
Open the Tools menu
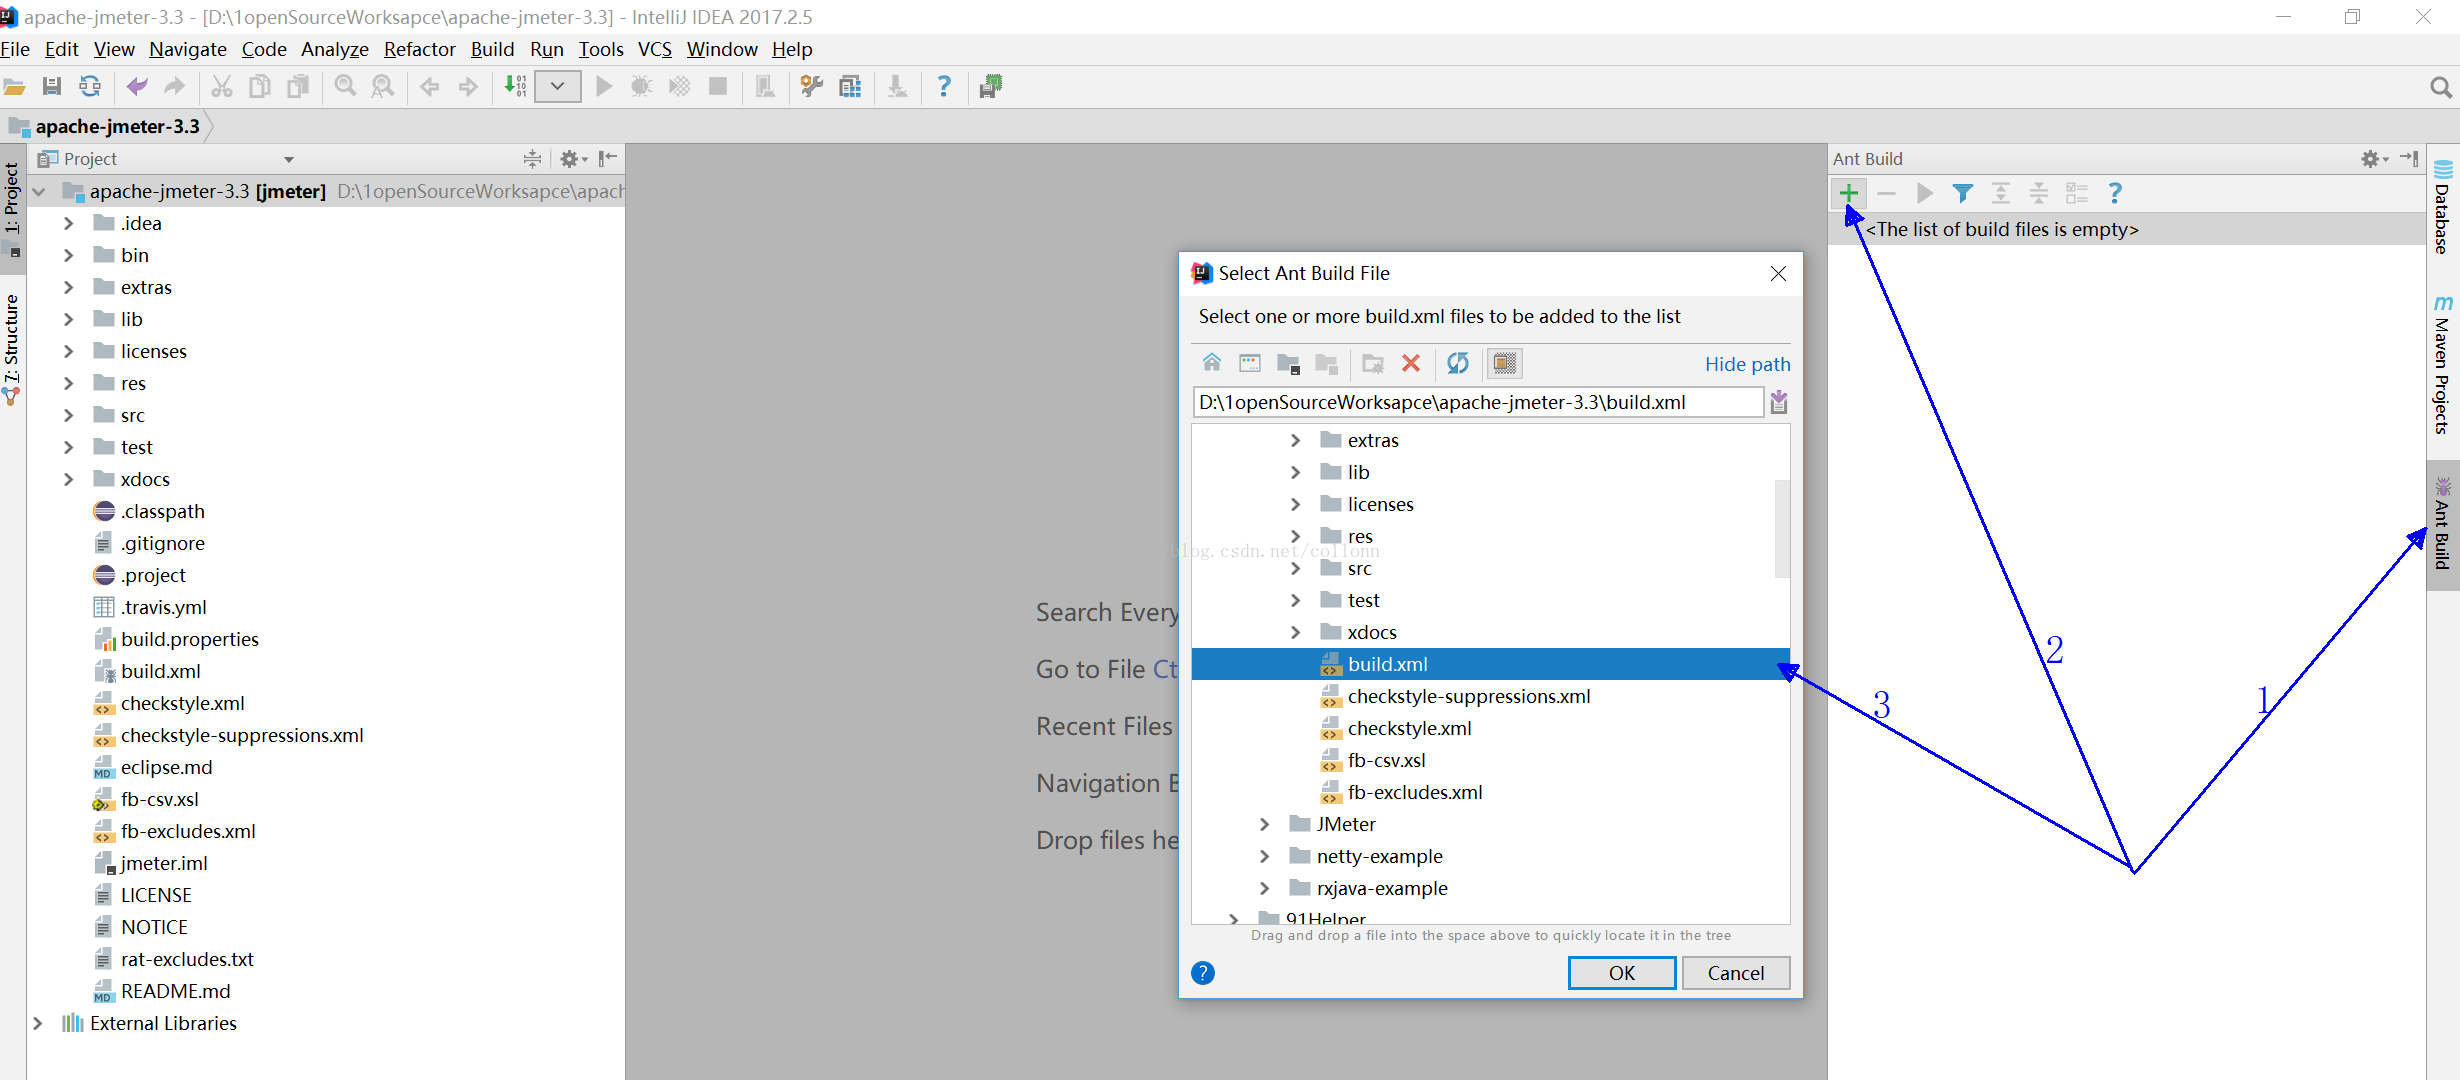click(x=601, y=49)
